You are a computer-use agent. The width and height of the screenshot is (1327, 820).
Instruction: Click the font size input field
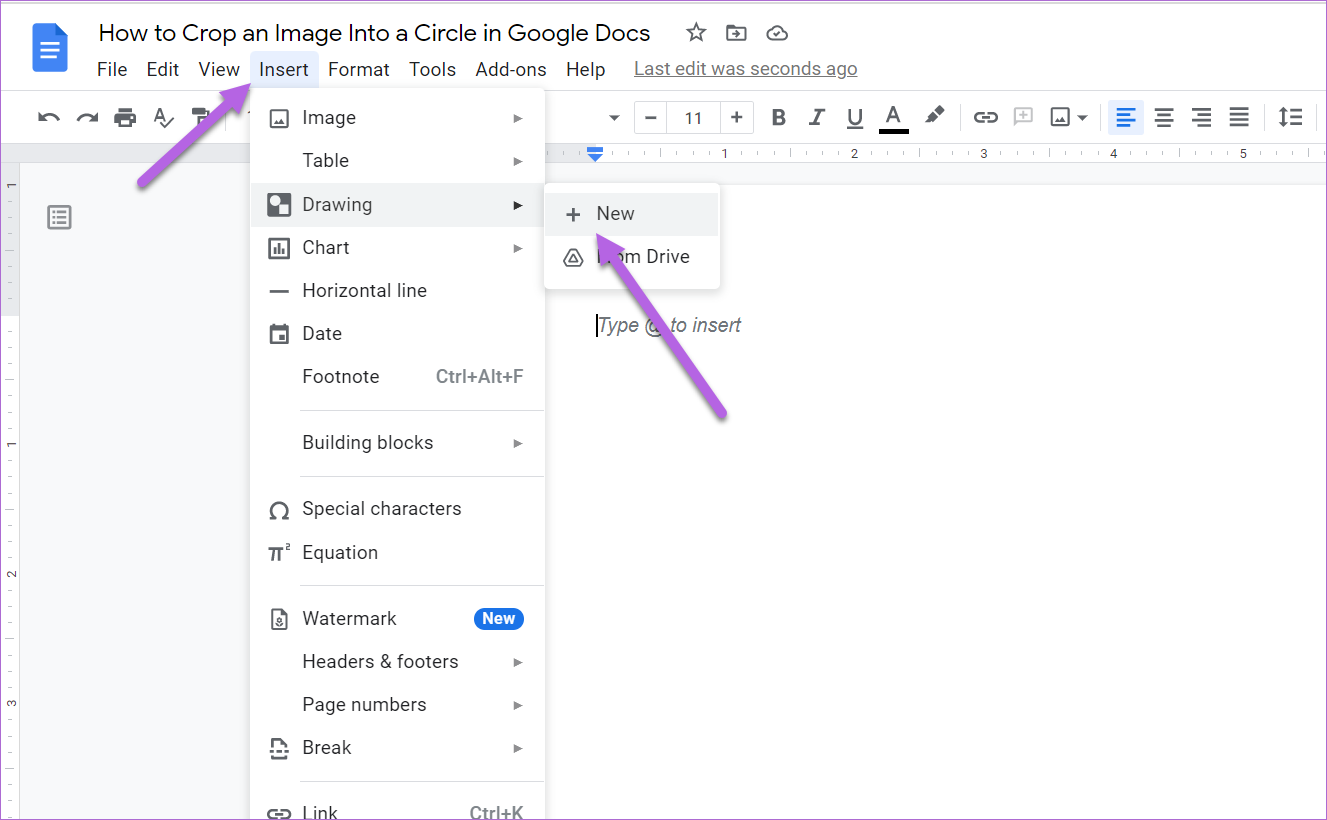pos(693,117)
